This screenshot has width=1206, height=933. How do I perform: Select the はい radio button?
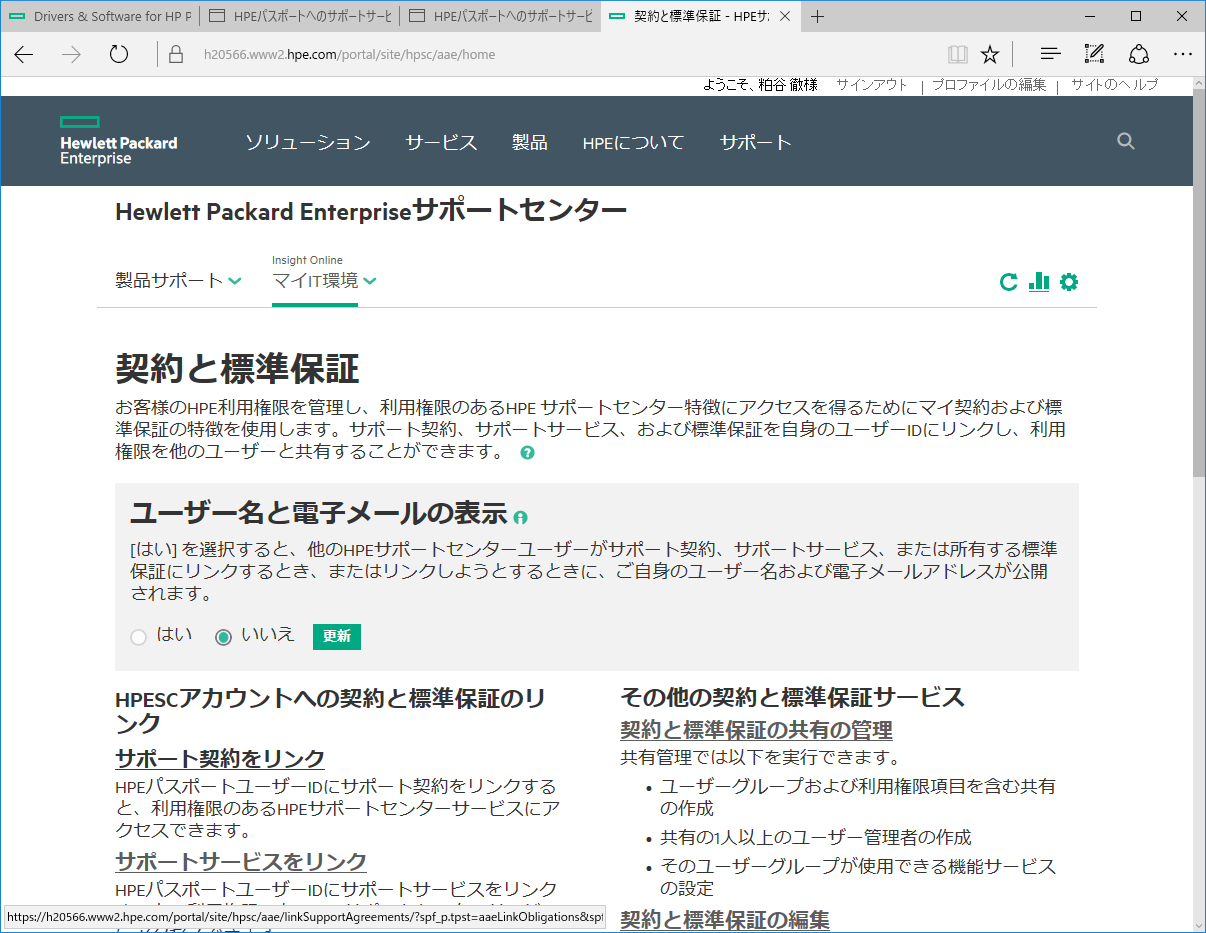tap(139, 637)
